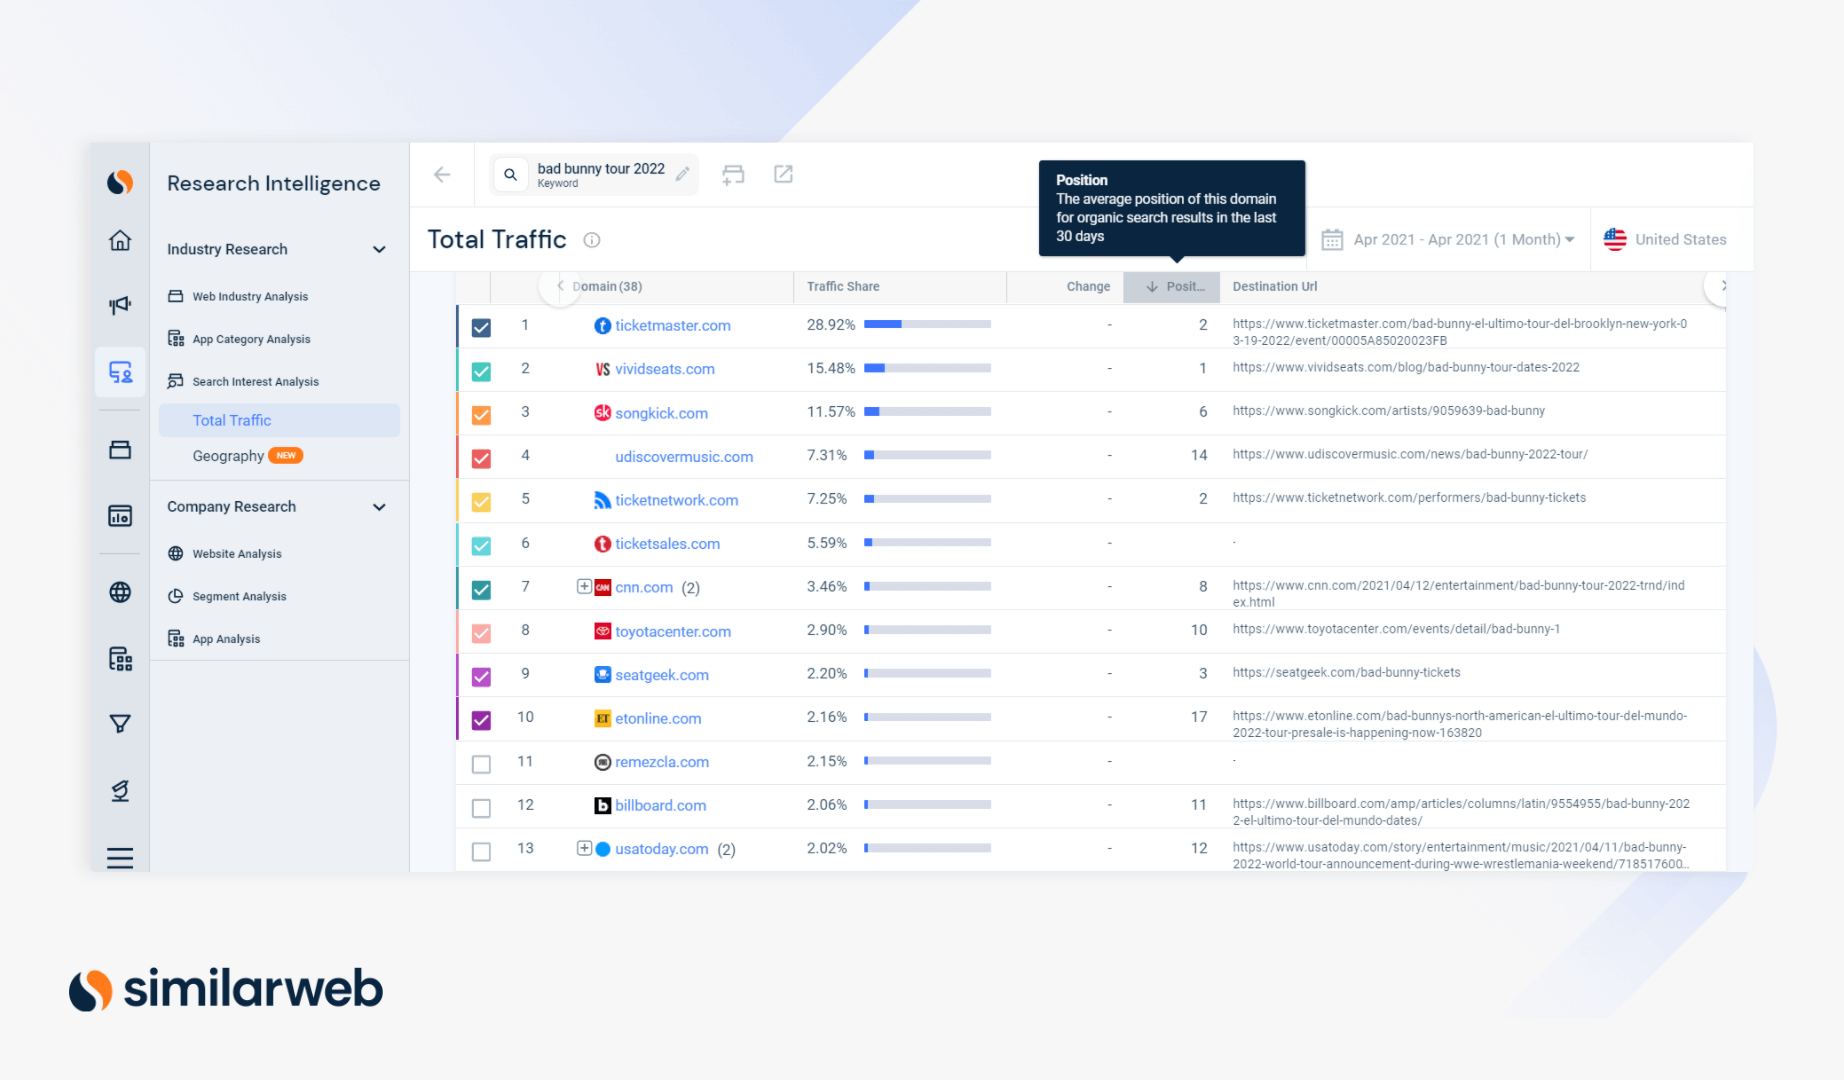
Task: Click the left chevron beside Domain column
Action: (x=560, y=286)
